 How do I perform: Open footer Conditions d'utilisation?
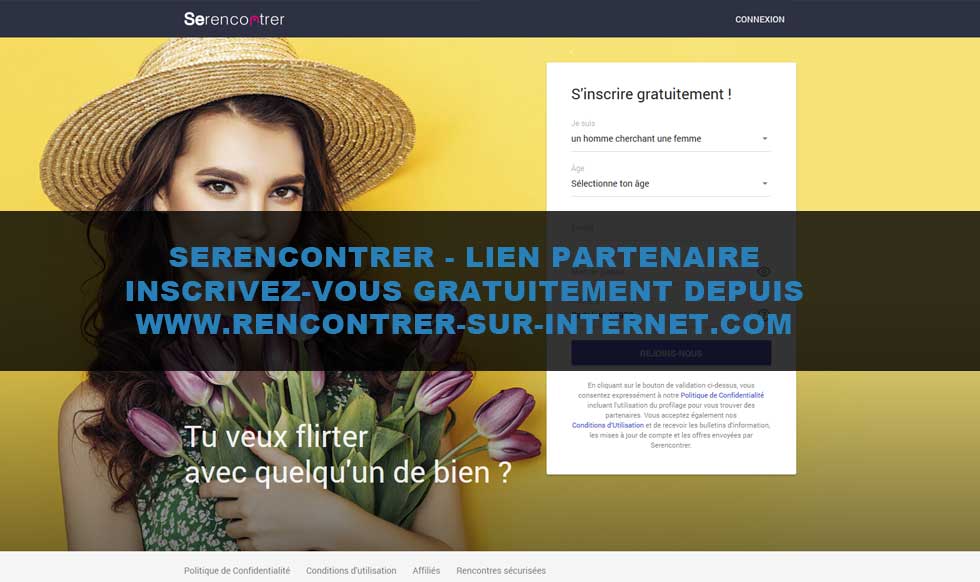(x=351, y=571)
